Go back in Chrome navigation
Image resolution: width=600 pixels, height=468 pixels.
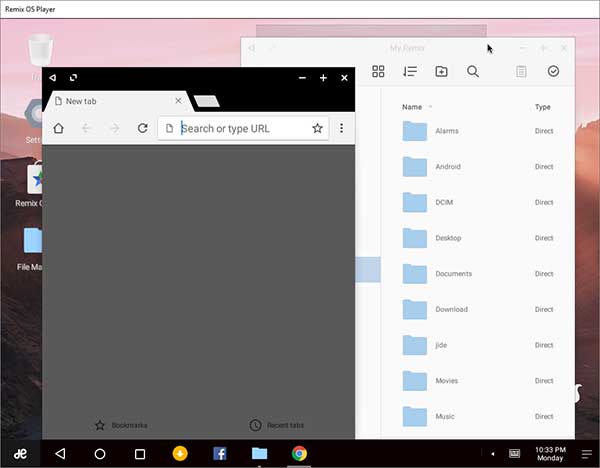(x=86, y=128)
